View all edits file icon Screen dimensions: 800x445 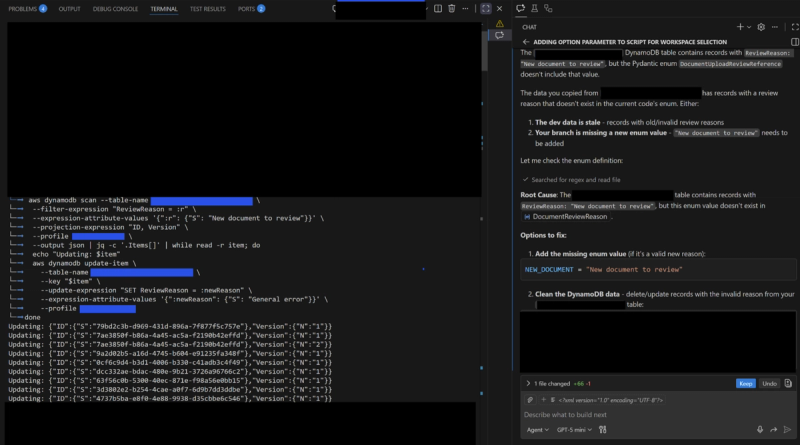[x=788, y=383]
